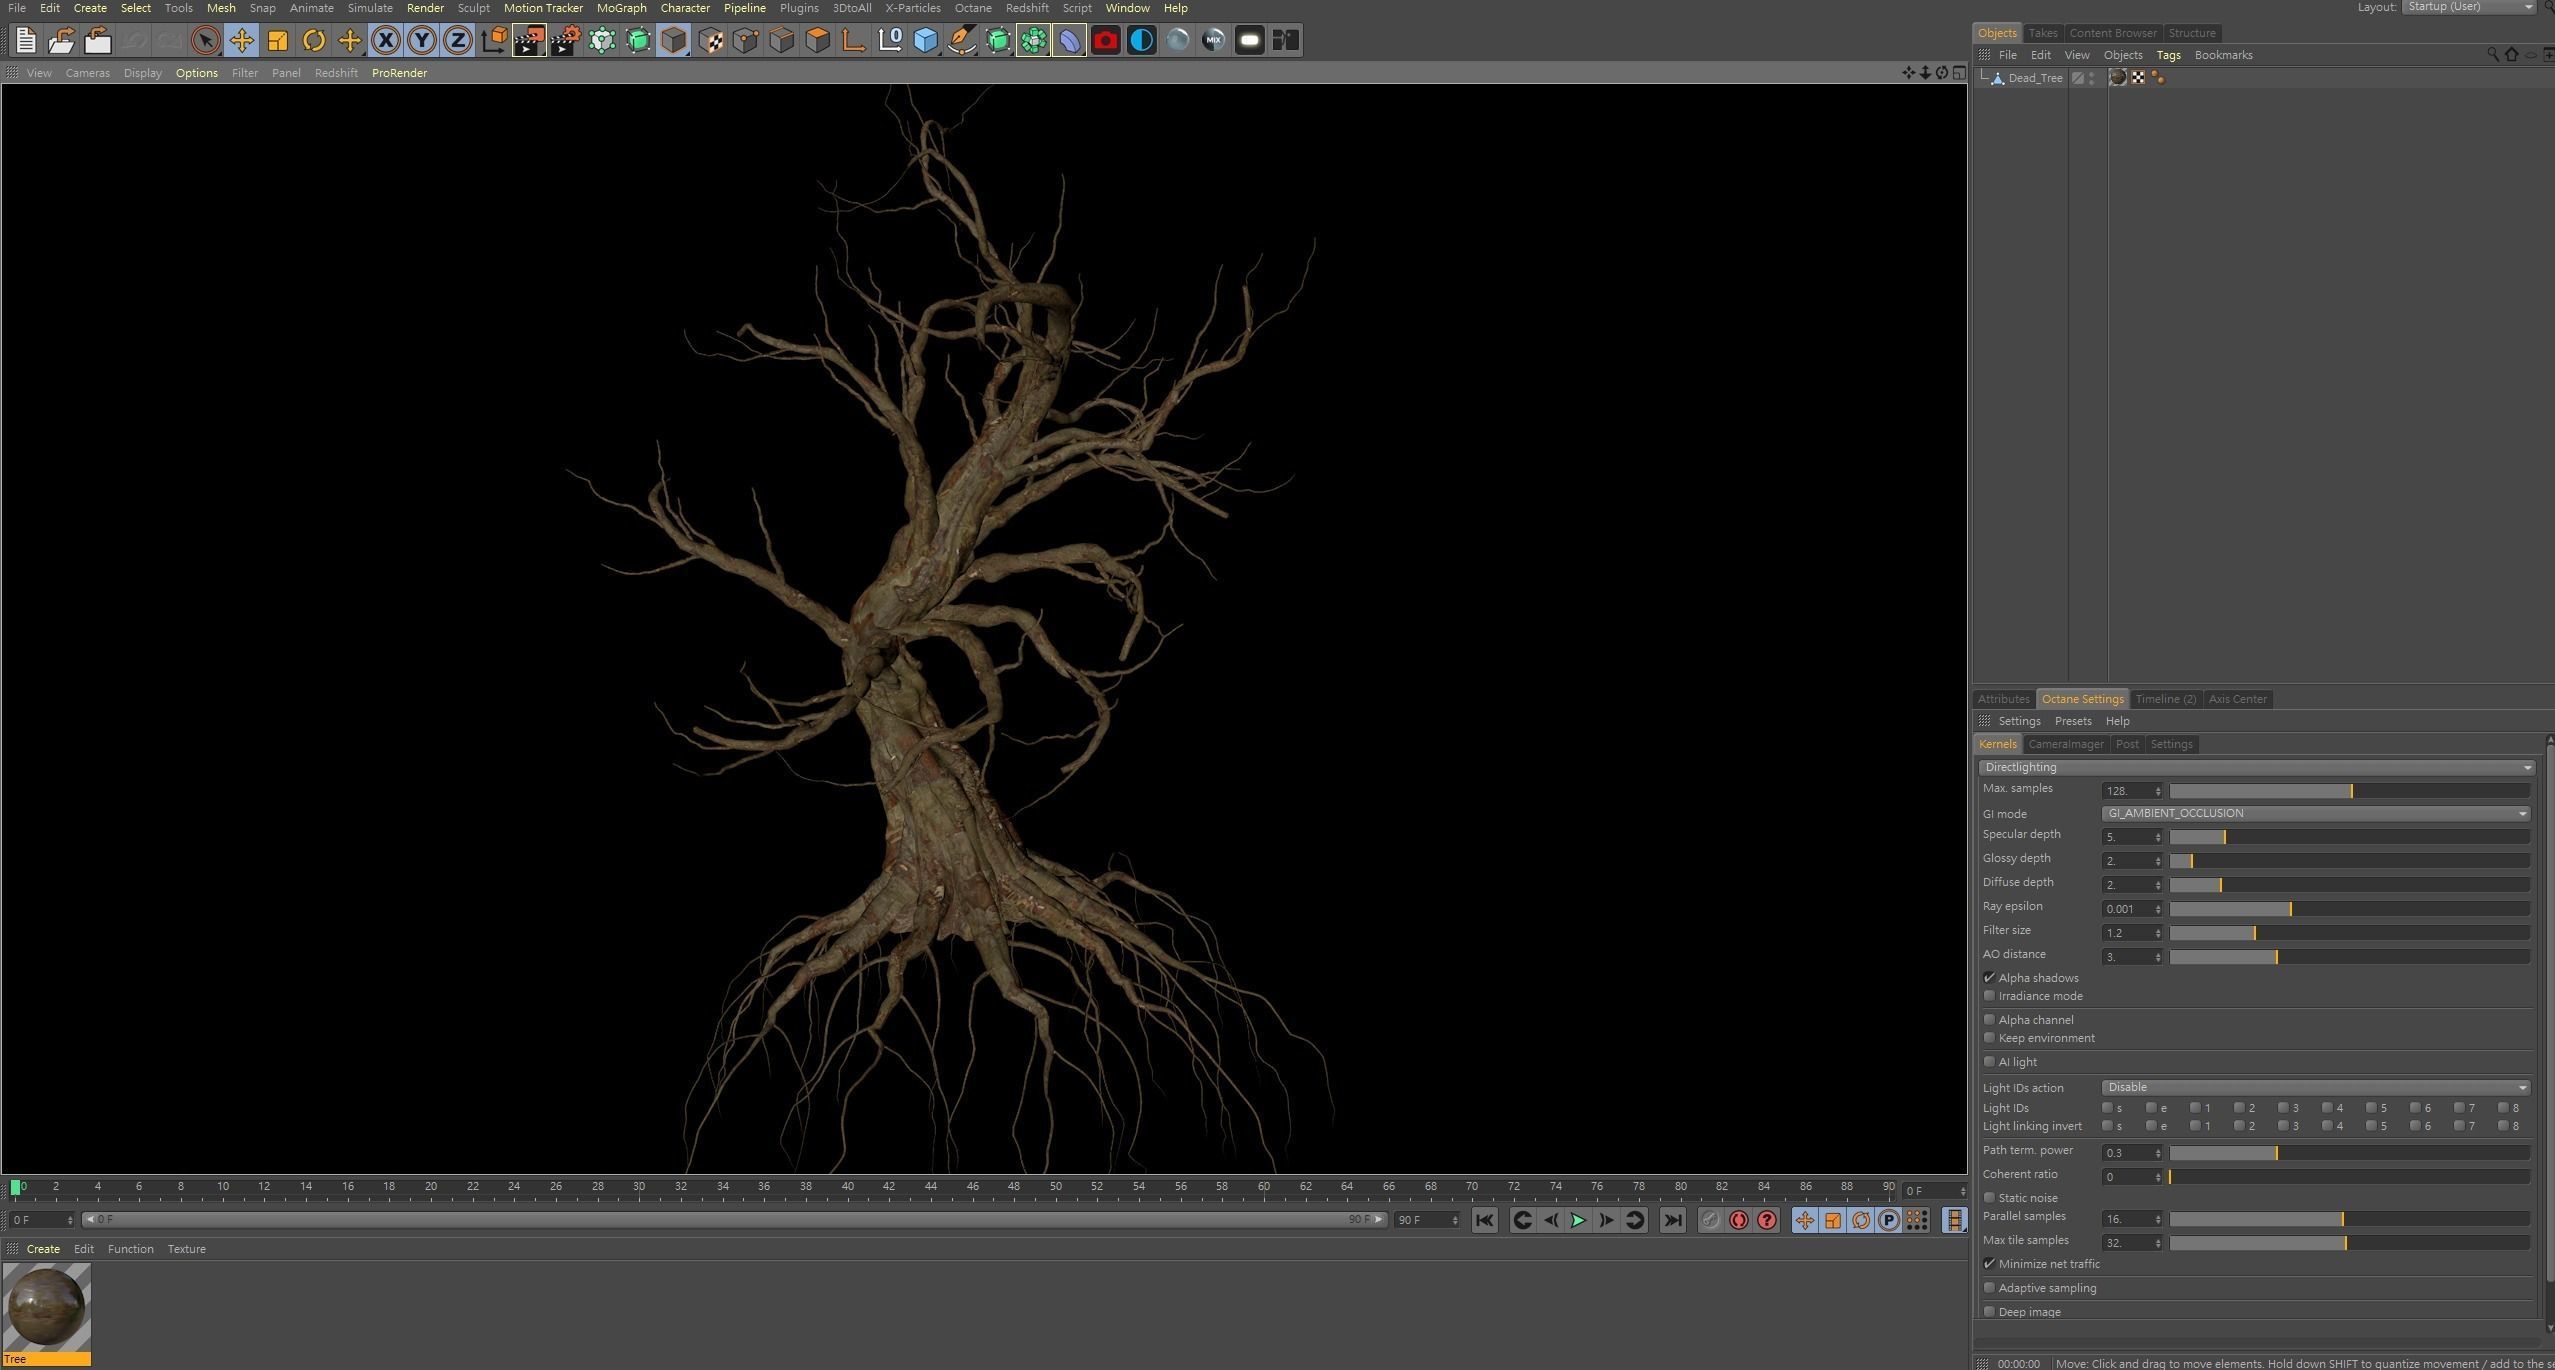The image size is (2555, 1370).
Task: Open the Directlighting kernel dropdown
Action: [2256, 767]
